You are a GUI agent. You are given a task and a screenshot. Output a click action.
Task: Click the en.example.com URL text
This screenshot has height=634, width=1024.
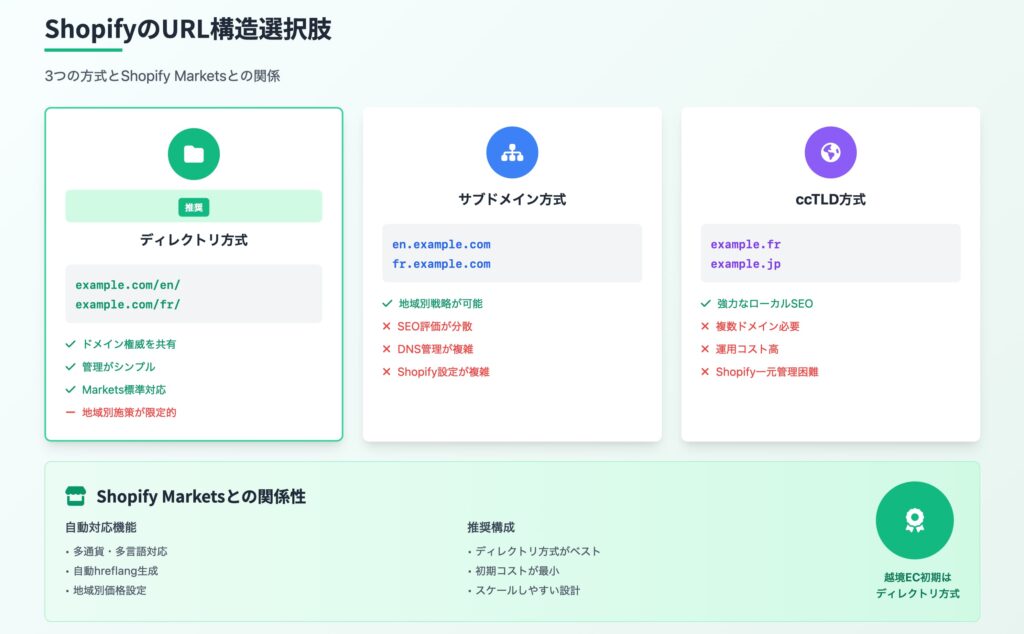pyautogui.click(x=441, y=245)
